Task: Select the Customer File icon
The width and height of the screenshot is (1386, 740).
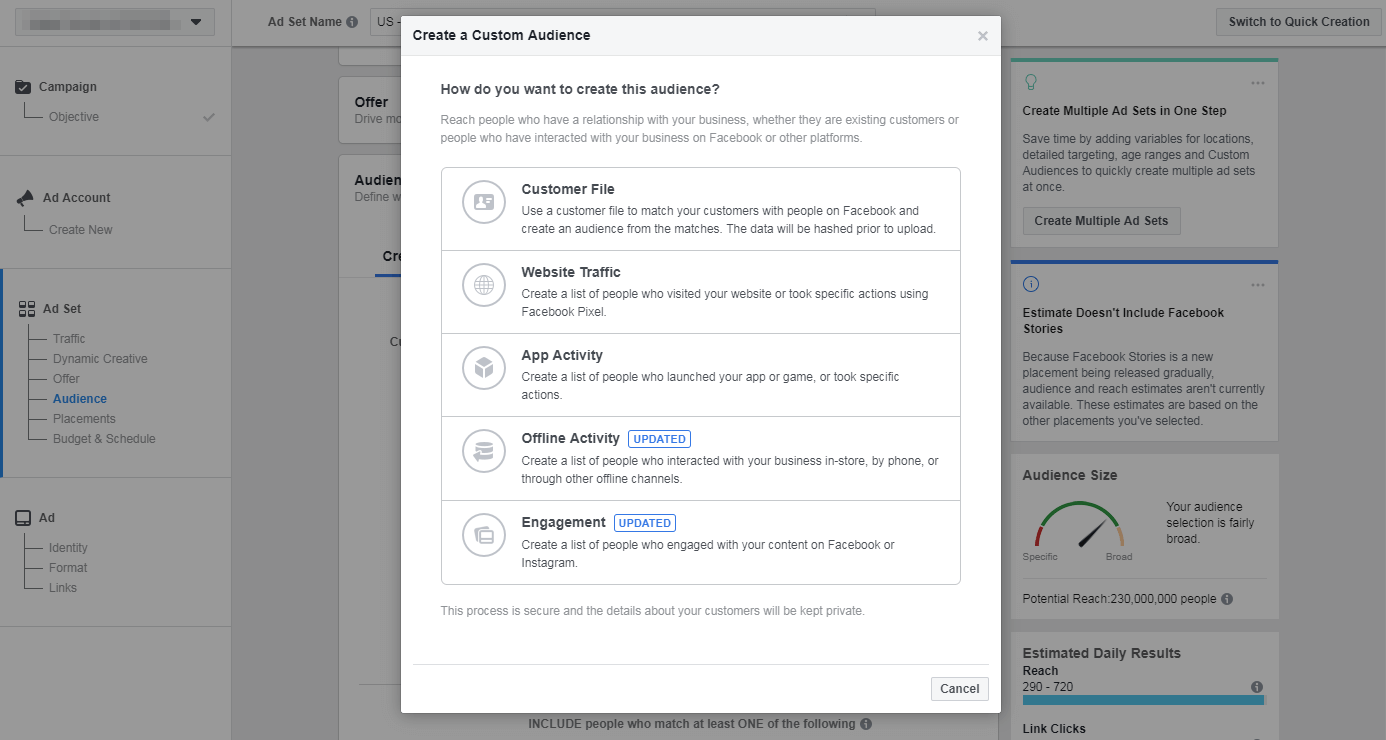Action: 484,202
